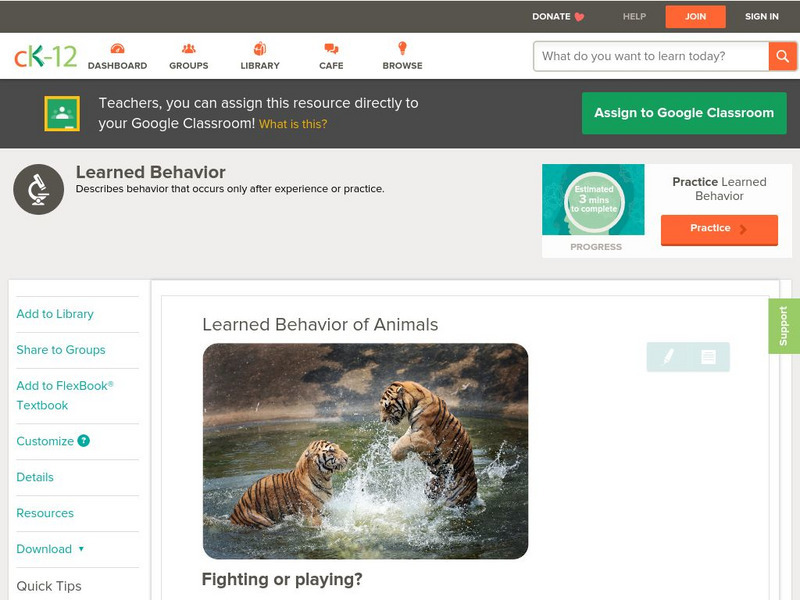Click the Download link text
Screen dimensions: 800x600
(x=44, y=549)
